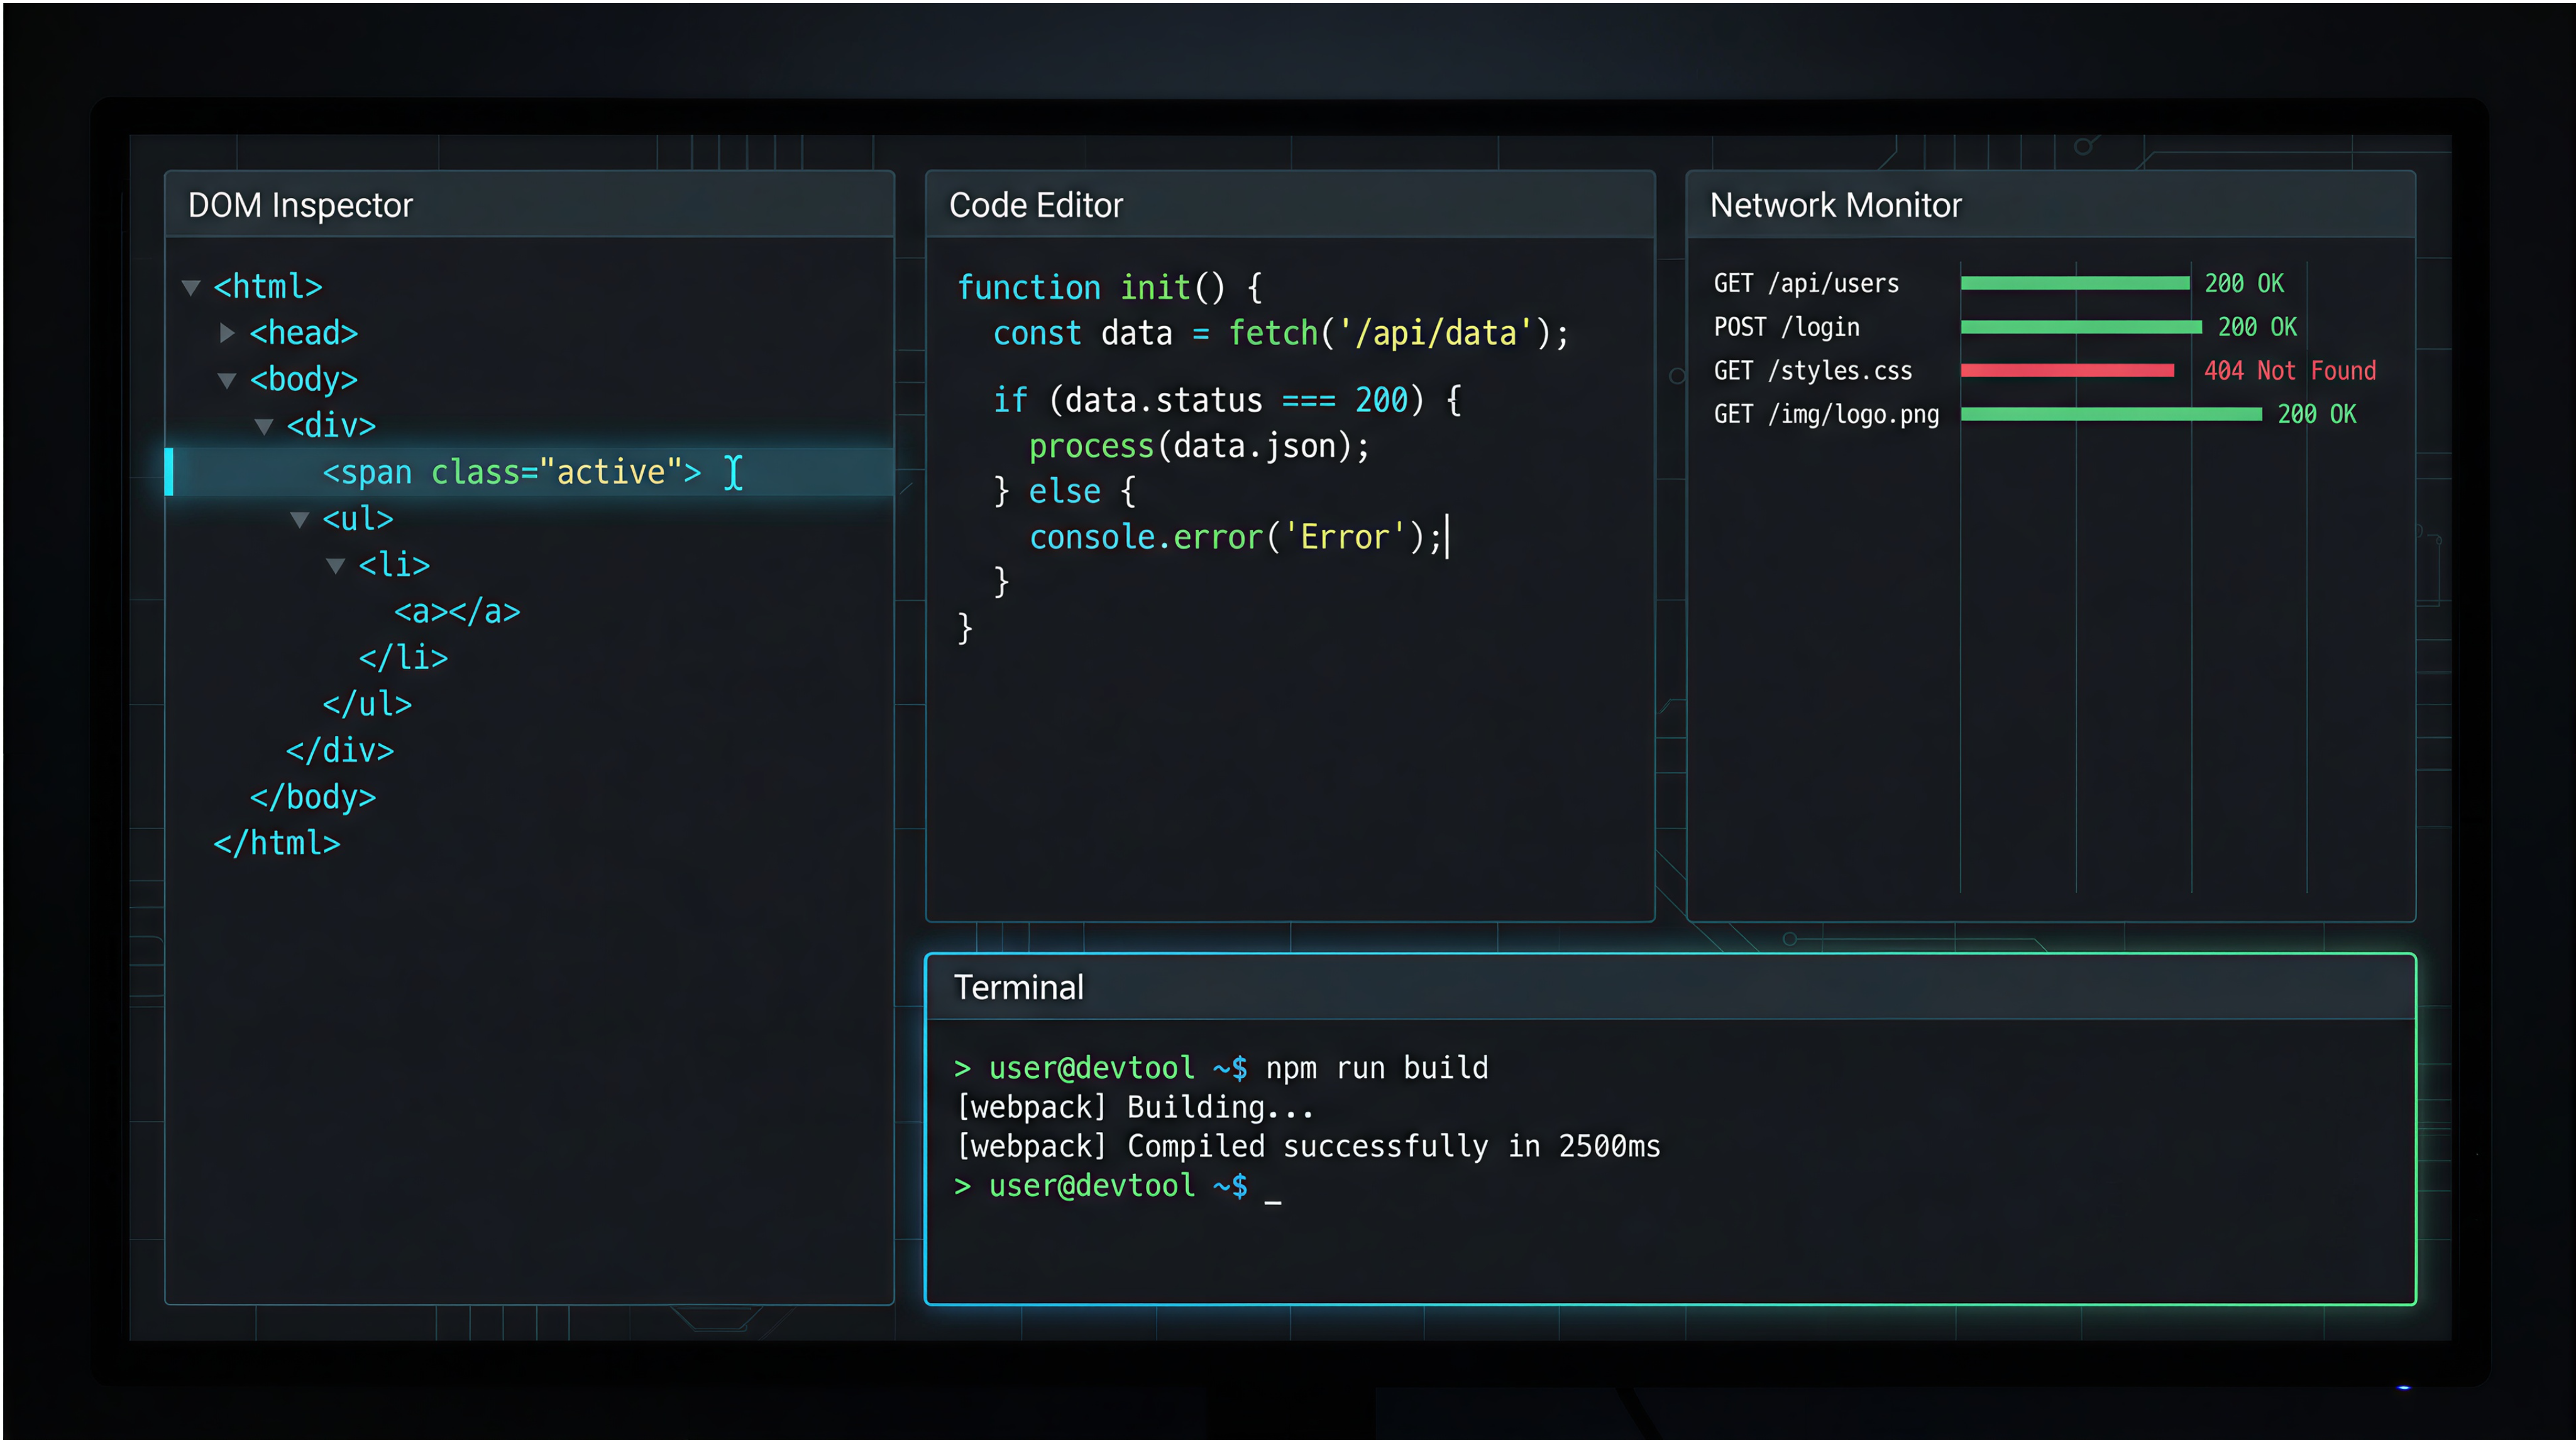2576x1440 pixels.
Task: Click the const data = fetch line
Action: [1281, 333]
